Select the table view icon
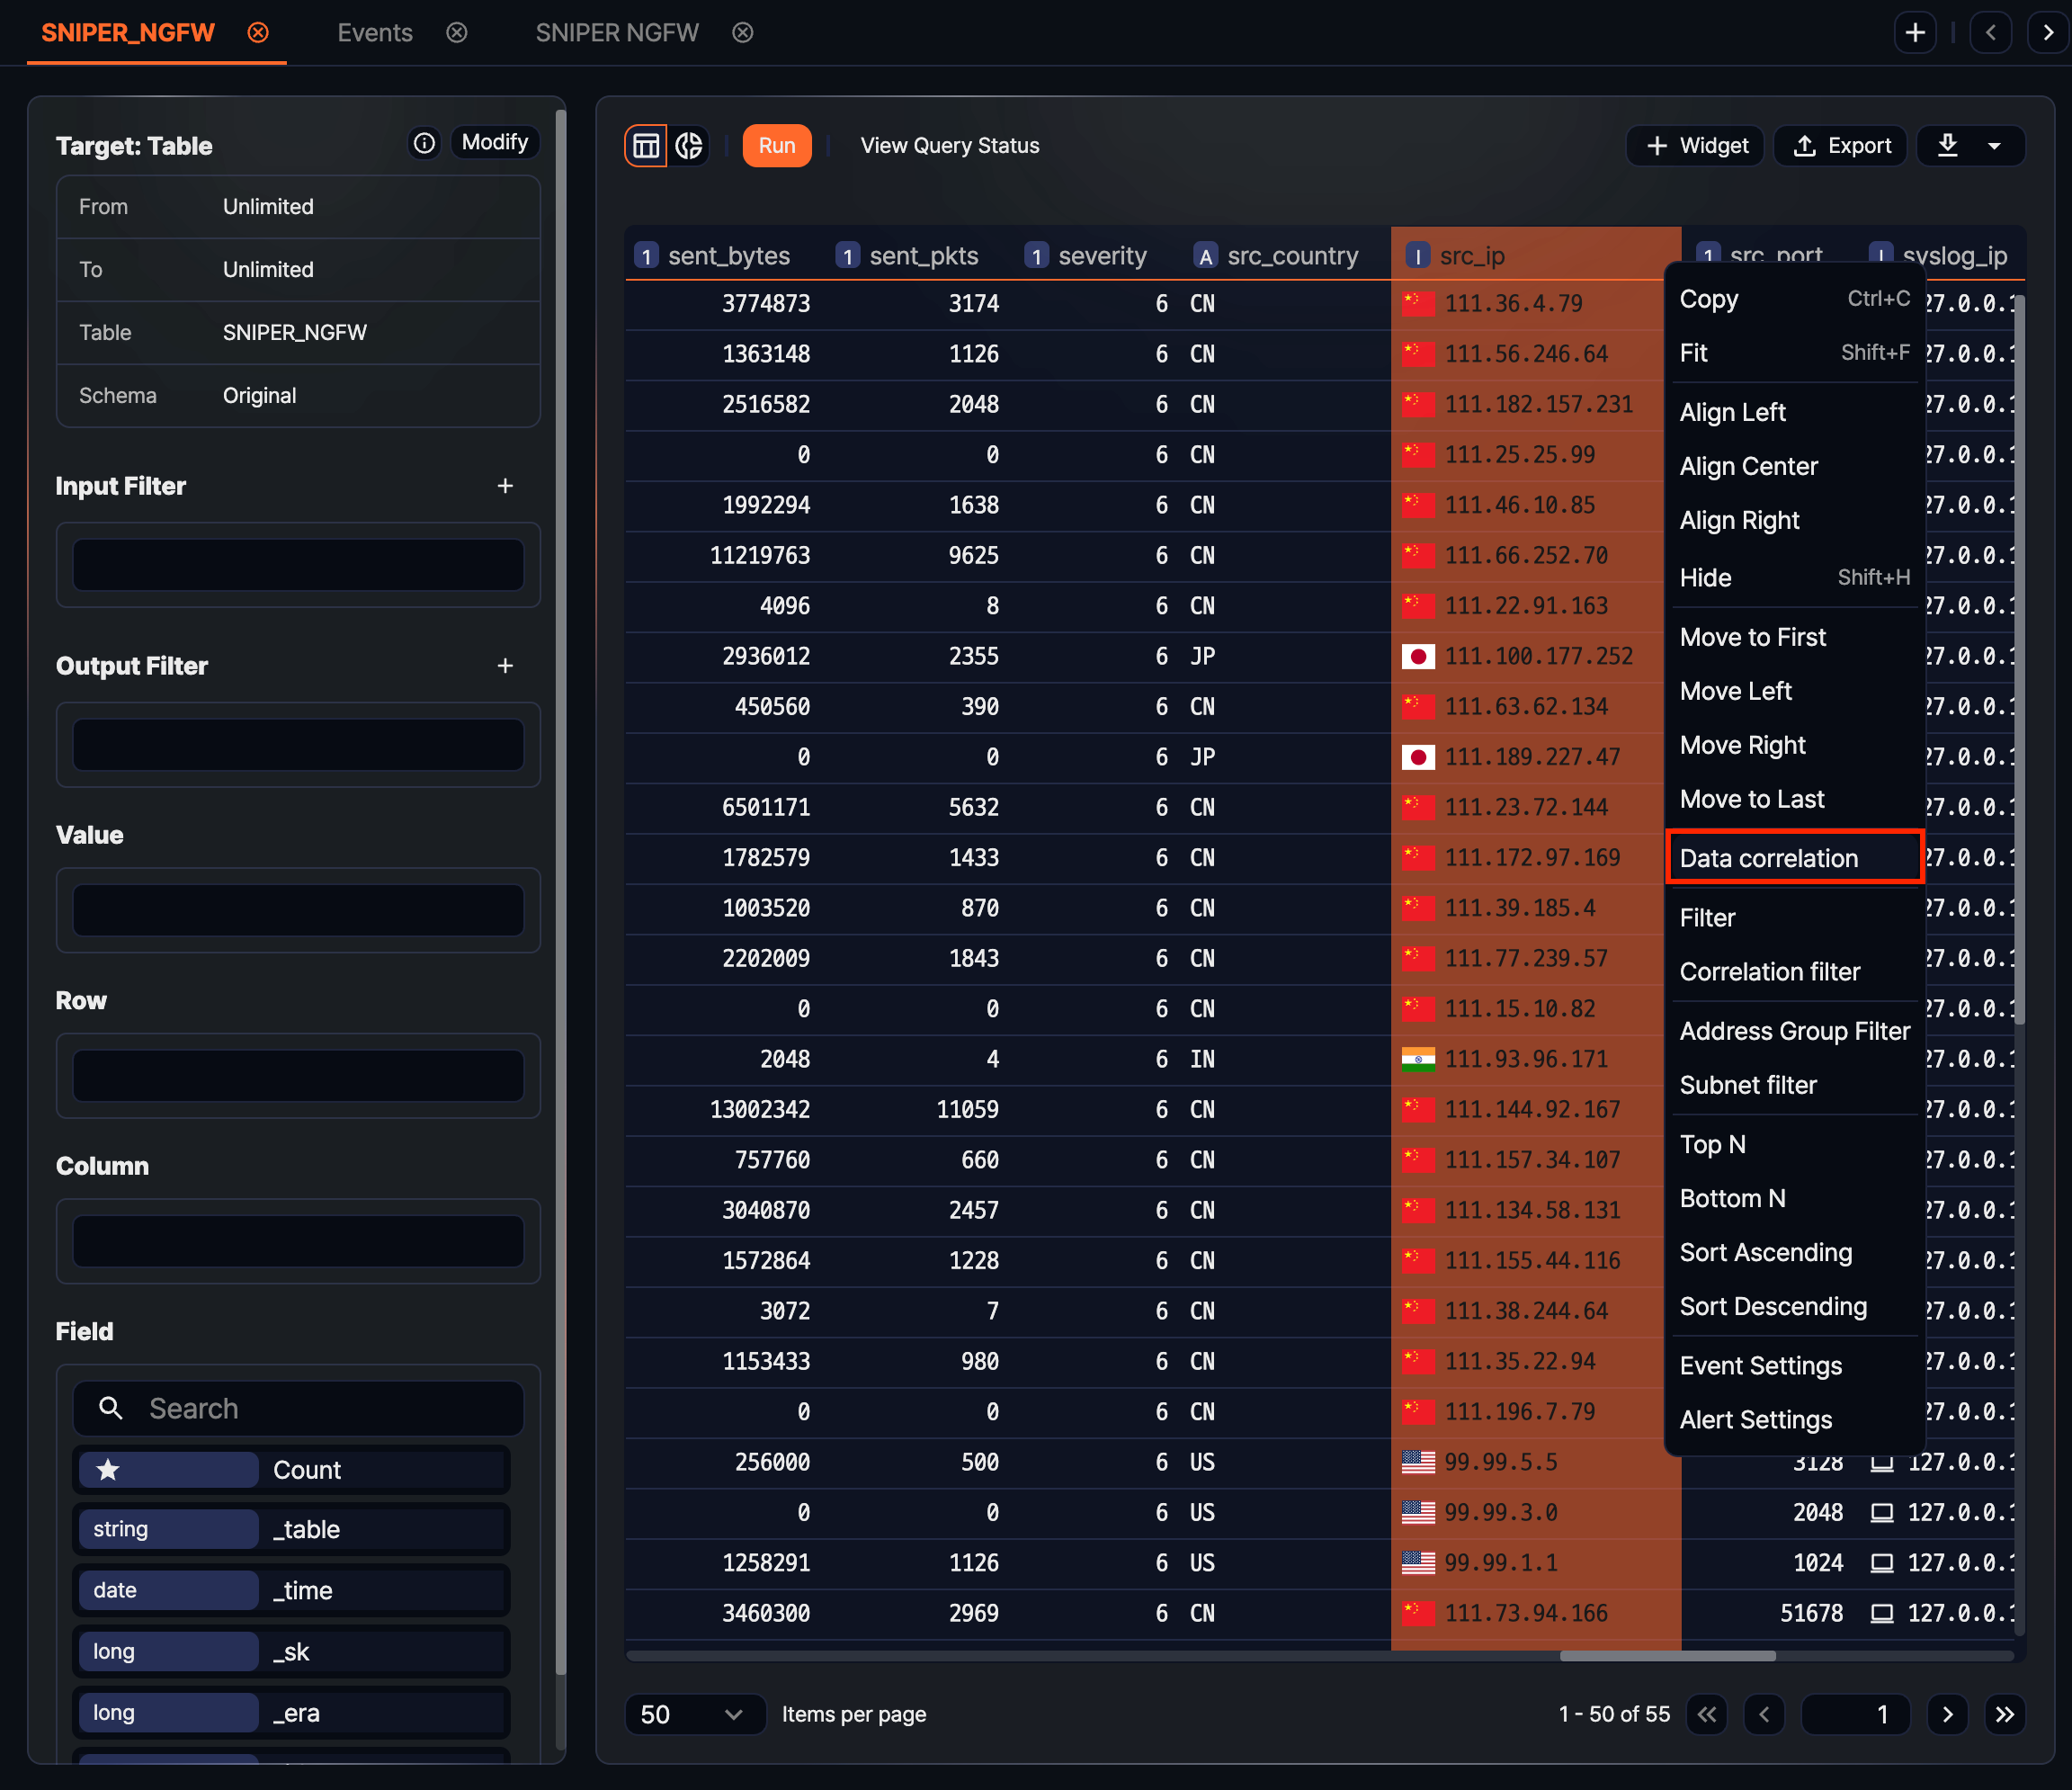 click(645, 145)
